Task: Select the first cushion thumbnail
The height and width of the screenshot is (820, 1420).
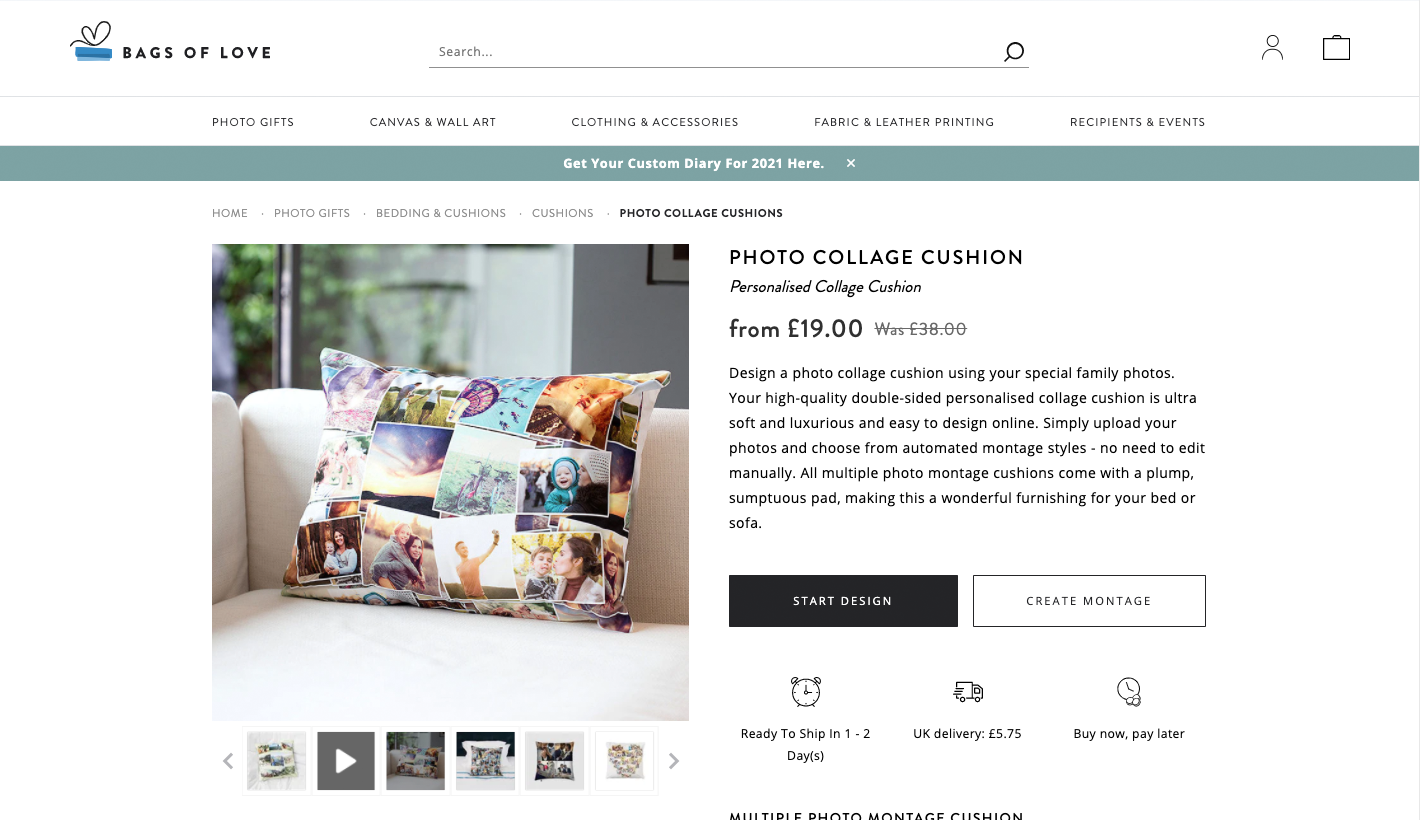Action: coord(277,761)
